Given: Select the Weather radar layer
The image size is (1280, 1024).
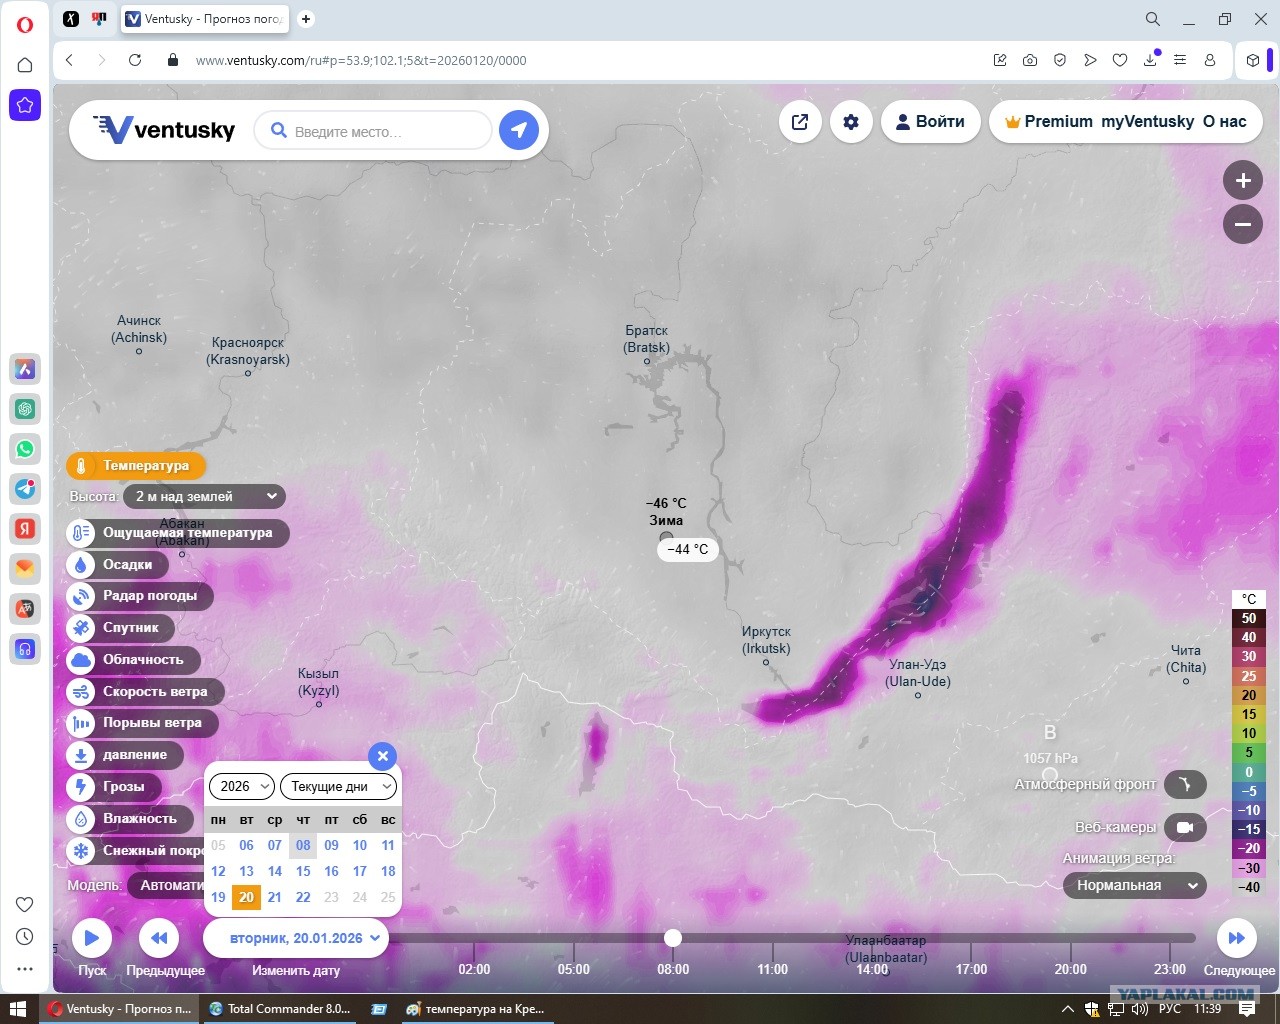Looking at the screenshot, I should tap(139, 596).
